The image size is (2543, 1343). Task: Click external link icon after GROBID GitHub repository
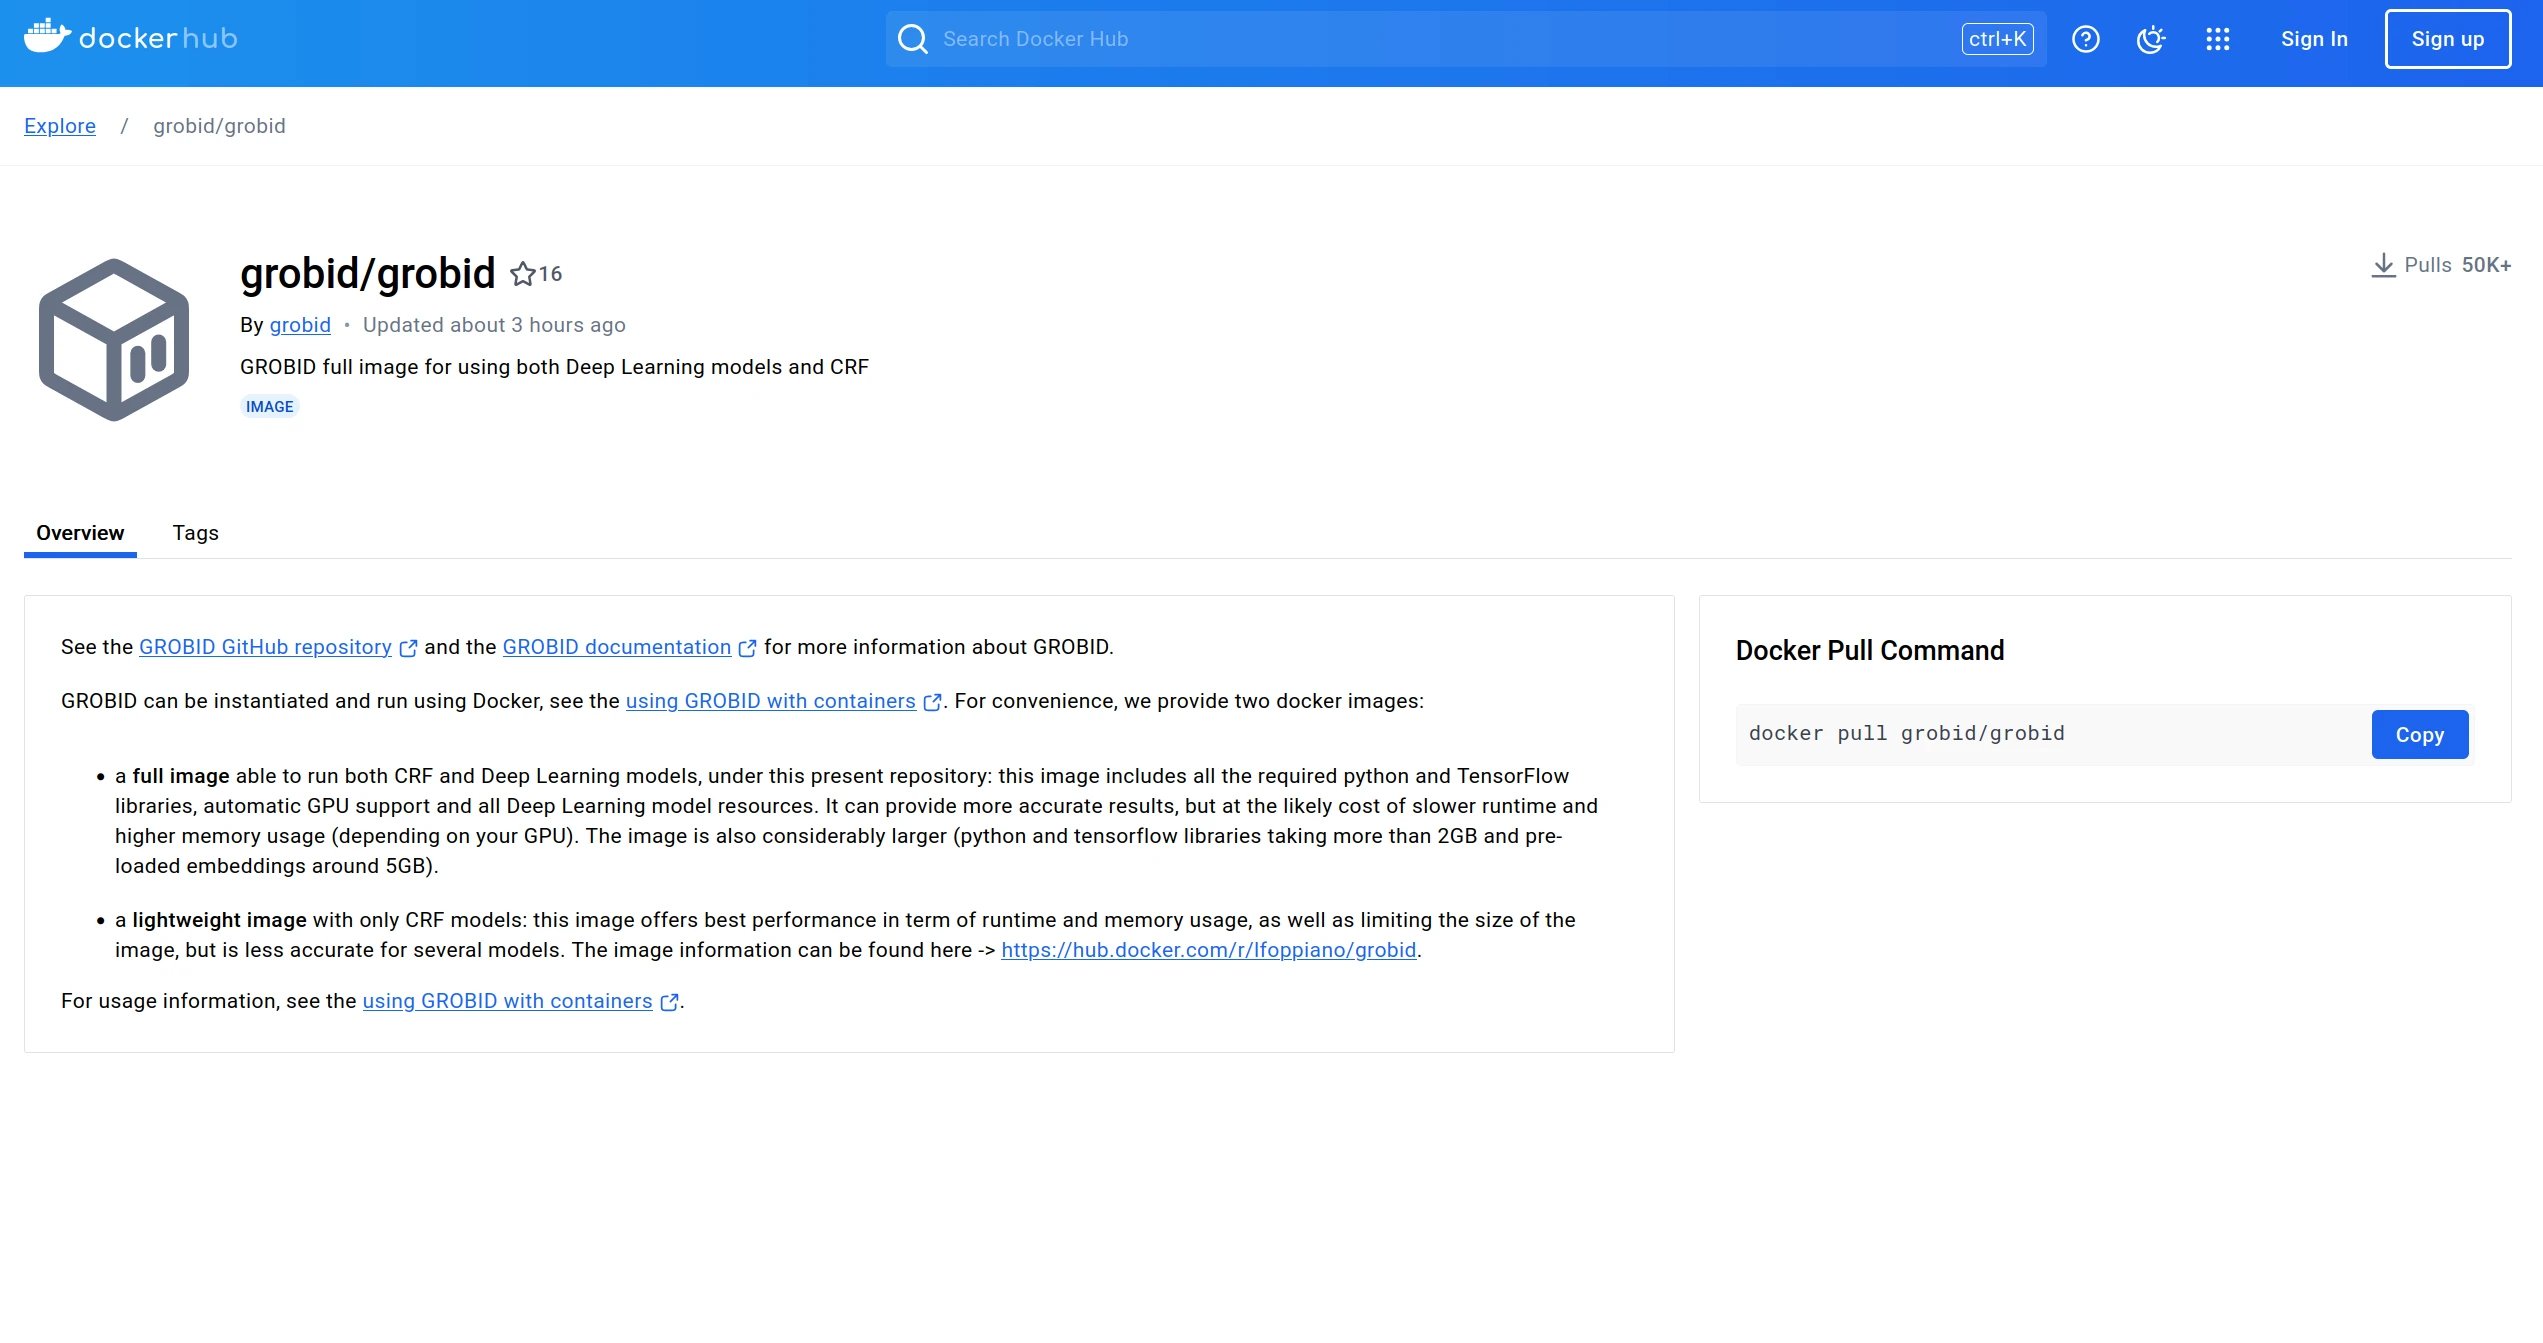408,648
